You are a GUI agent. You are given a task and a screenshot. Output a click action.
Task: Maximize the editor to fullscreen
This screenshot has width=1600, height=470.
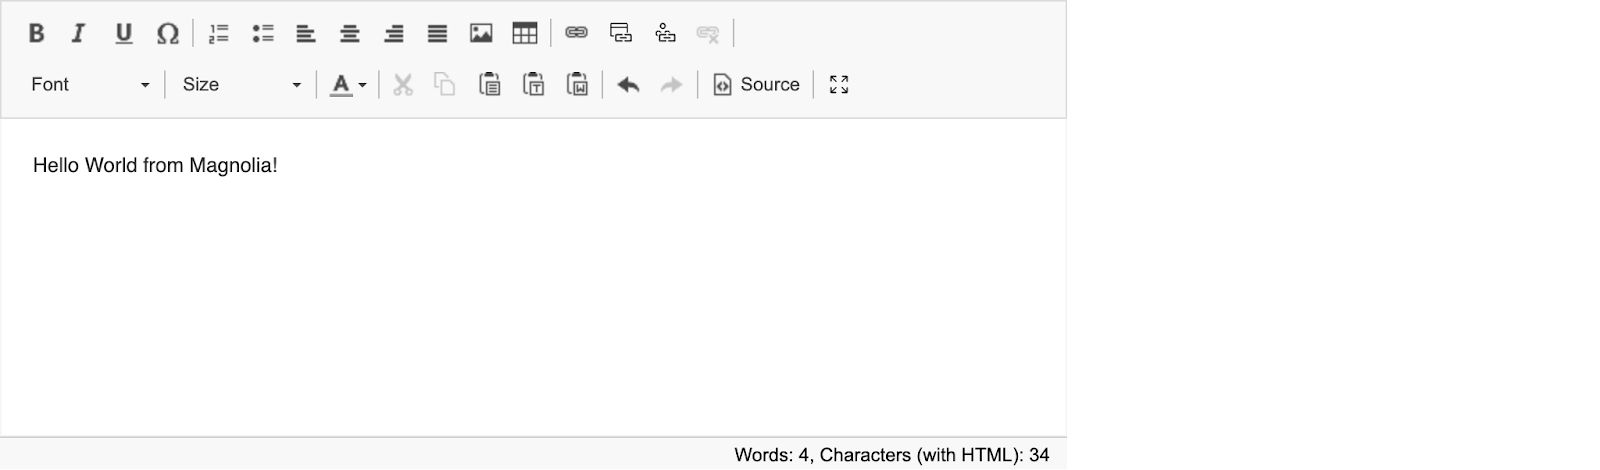pyautogui.click(x=839, y=85)
